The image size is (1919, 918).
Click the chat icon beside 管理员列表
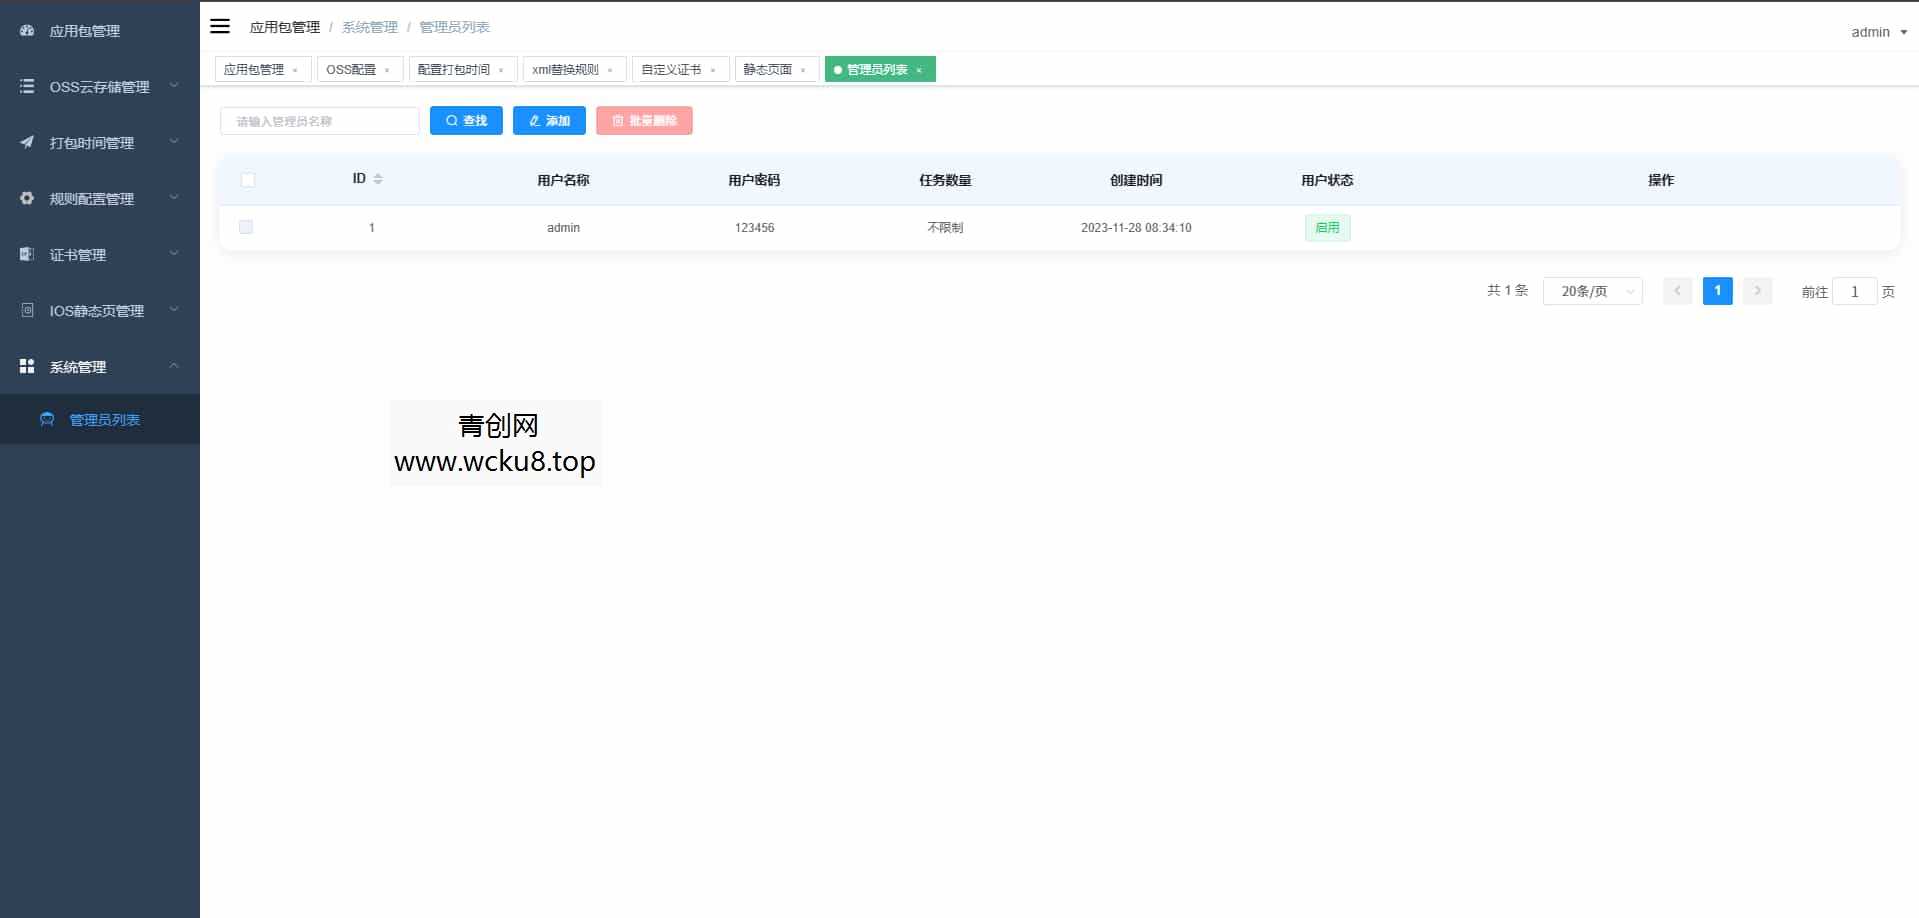47,419
